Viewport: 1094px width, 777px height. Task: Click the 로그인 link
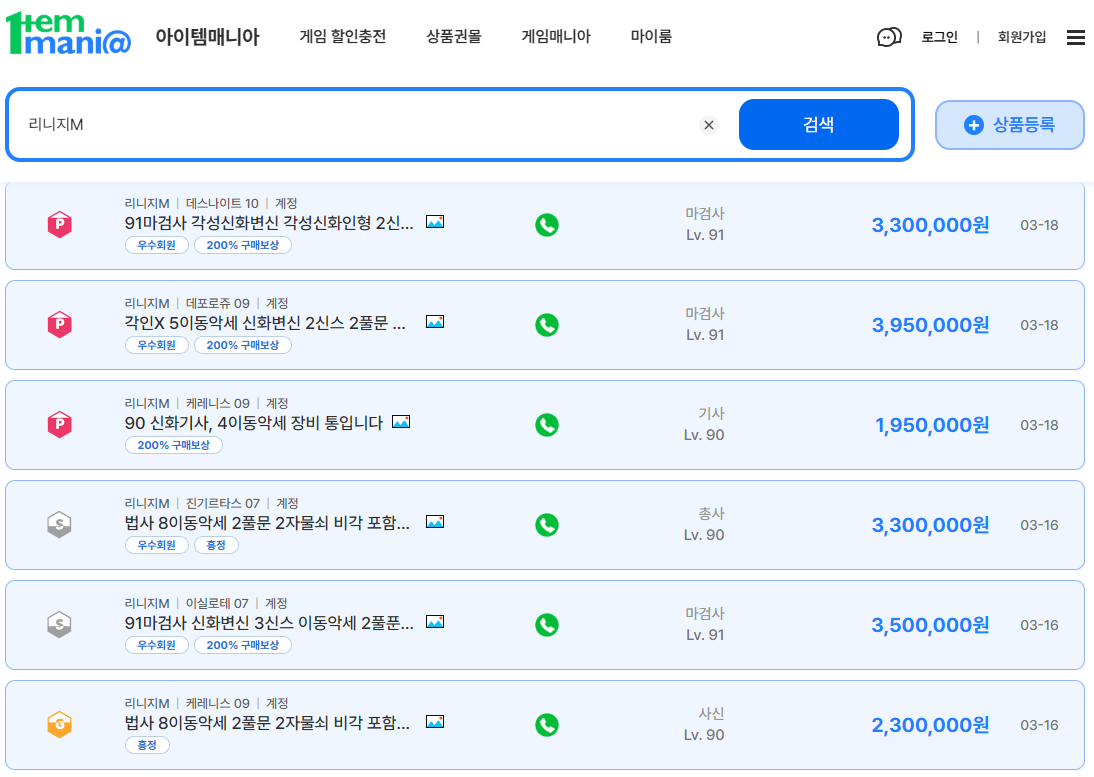tap(939, 37)
